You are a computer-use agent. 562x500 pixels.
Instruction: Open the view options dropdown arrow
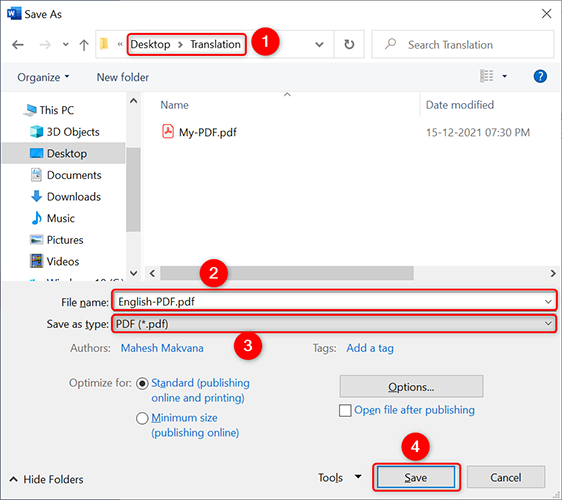505,76
